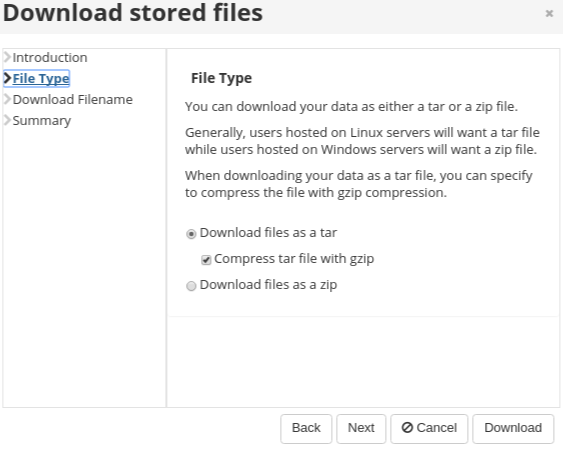Open the Introduction wizard step
563x449 pixels.
click(50, 57)
